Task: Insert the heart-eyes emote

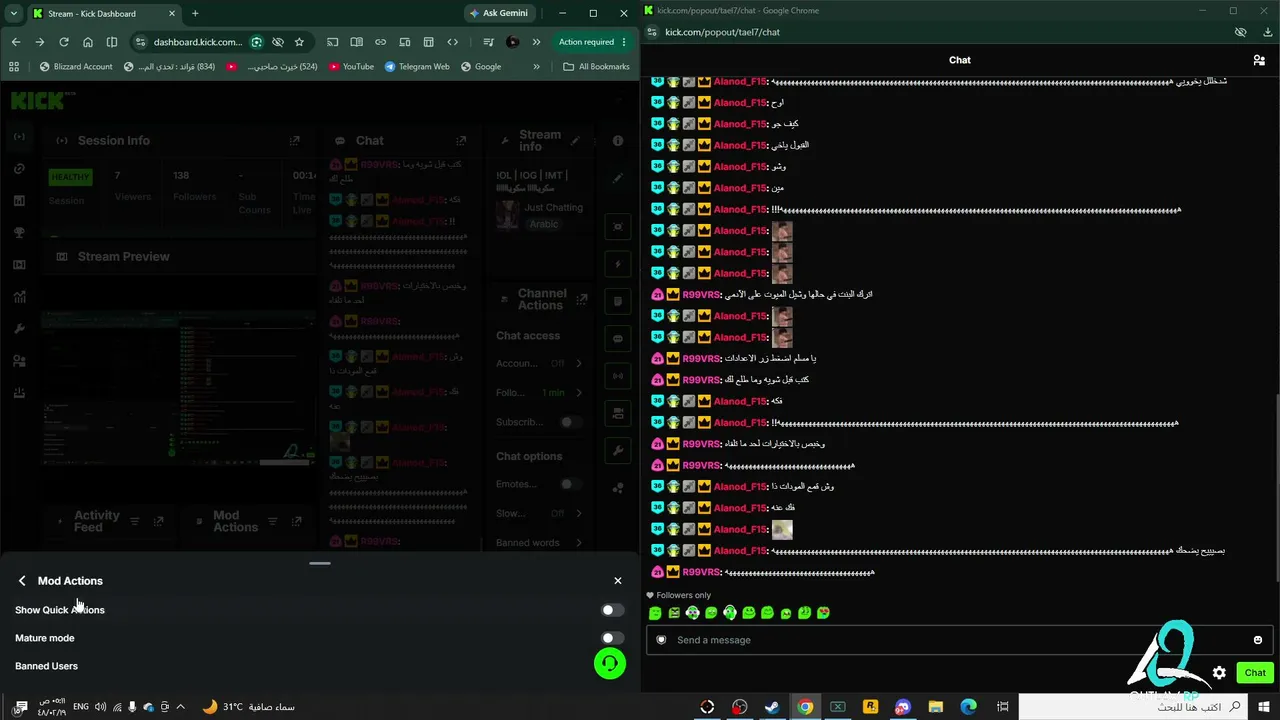Action: click(824, 613)
